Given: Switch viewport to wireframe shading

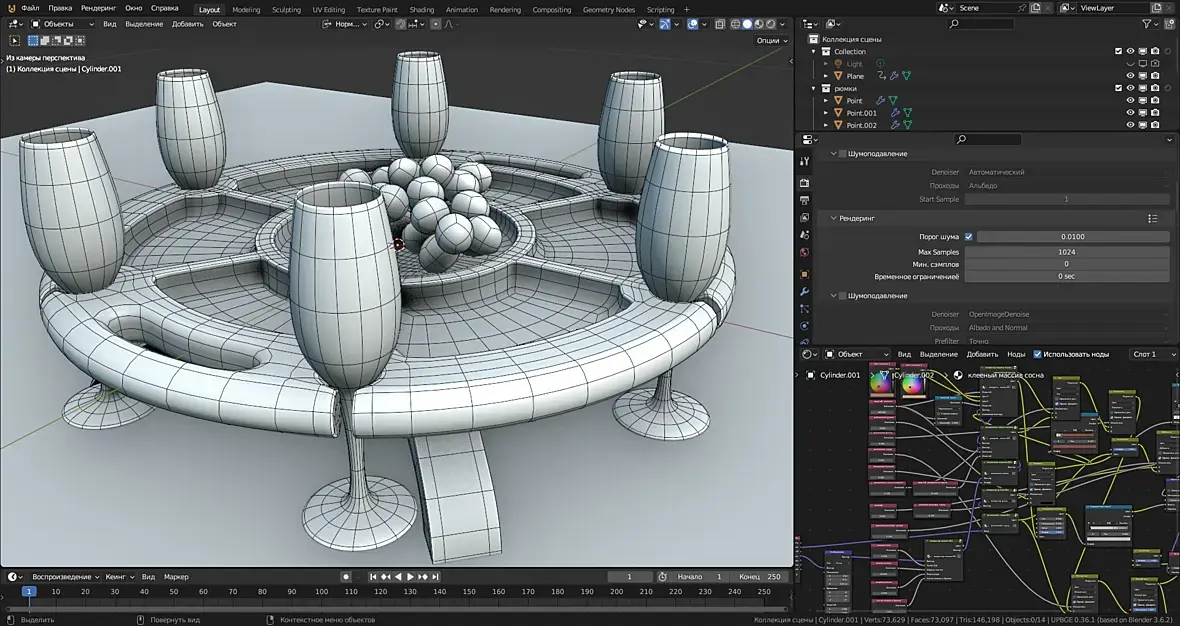Looking at the screenshot, I should pyautogui.click(x=736, y=24).
